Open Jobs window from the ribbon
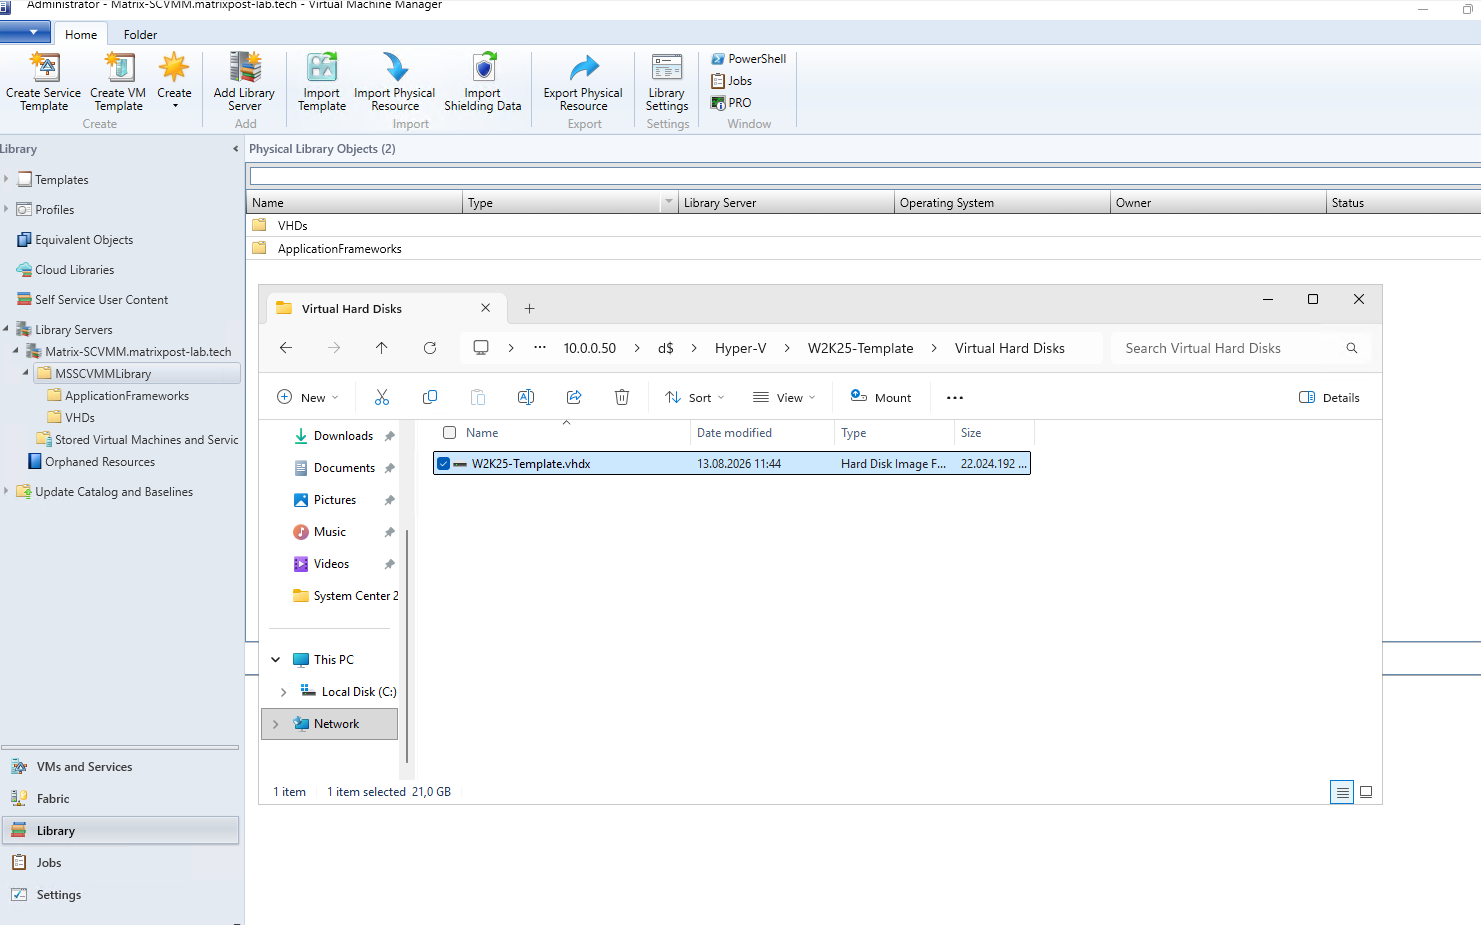The image size is (1481, 925). [731, 81]
